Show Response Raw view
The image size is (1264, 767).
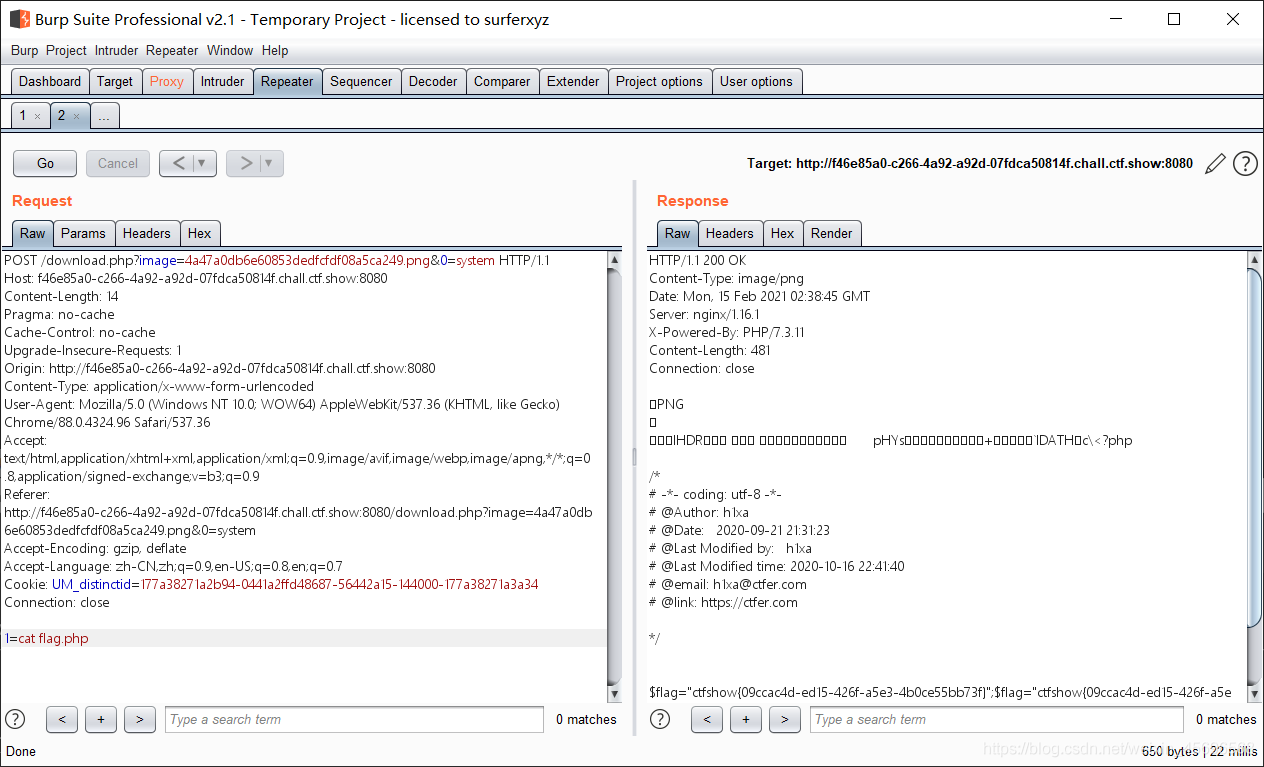click(678, 233)
